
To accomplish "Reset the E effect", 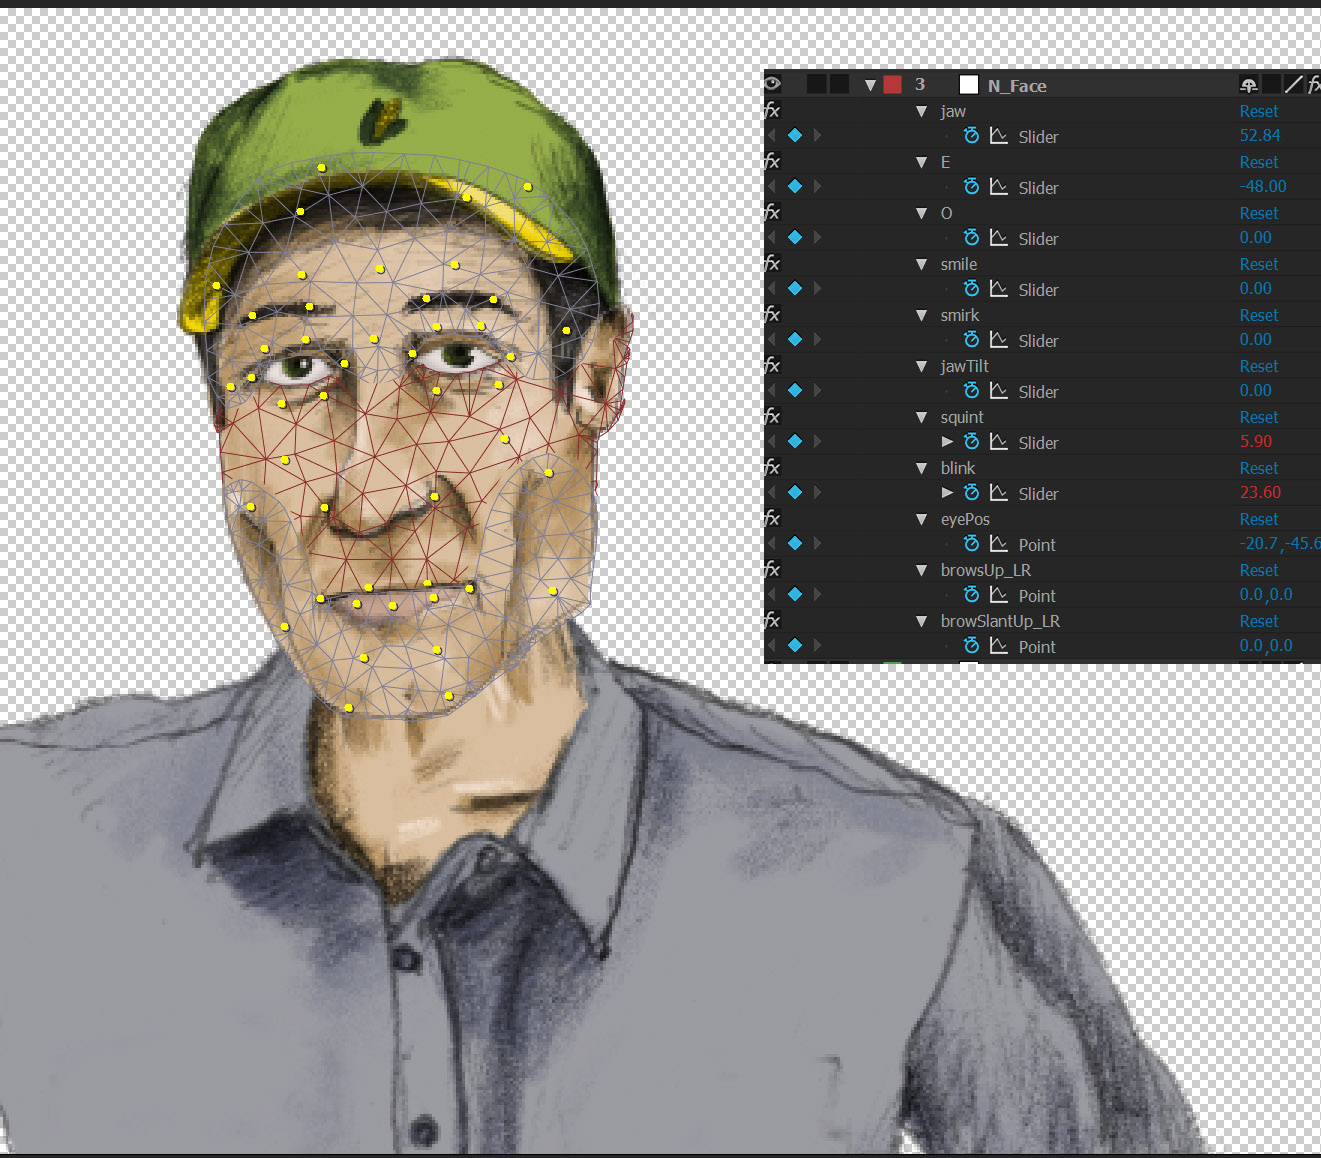I will click(x=1259, y=162).
